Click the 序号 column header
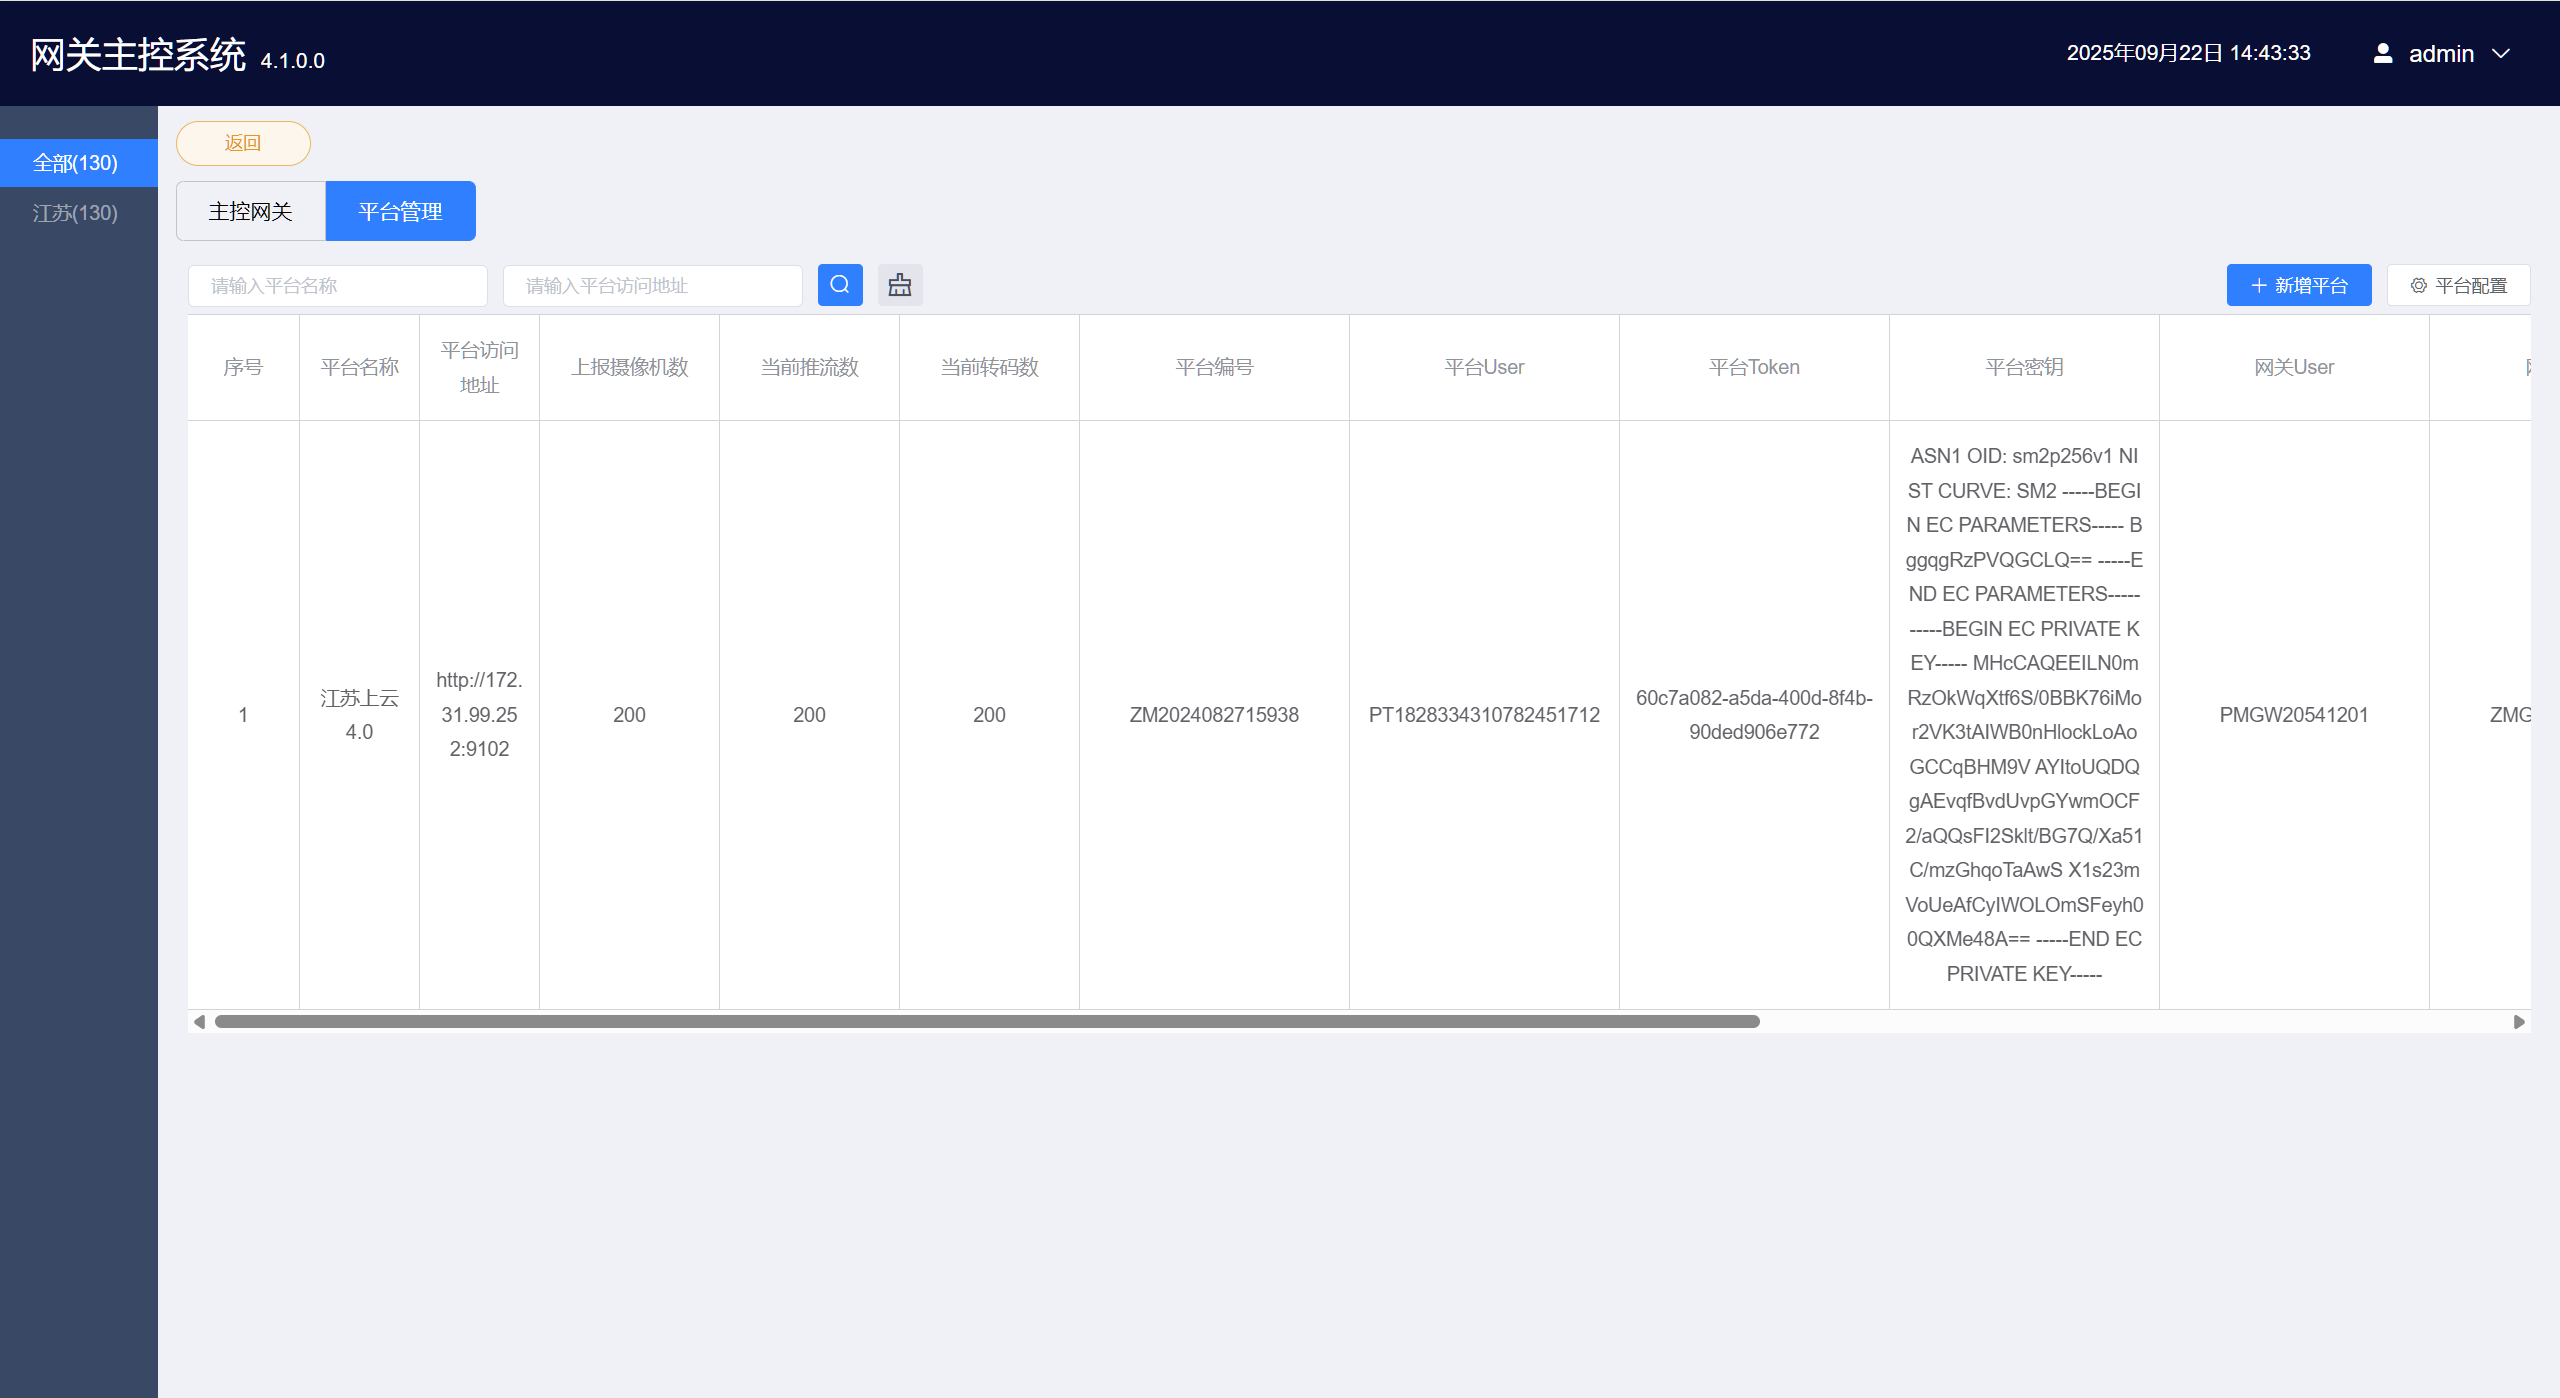 click(243, 367)
